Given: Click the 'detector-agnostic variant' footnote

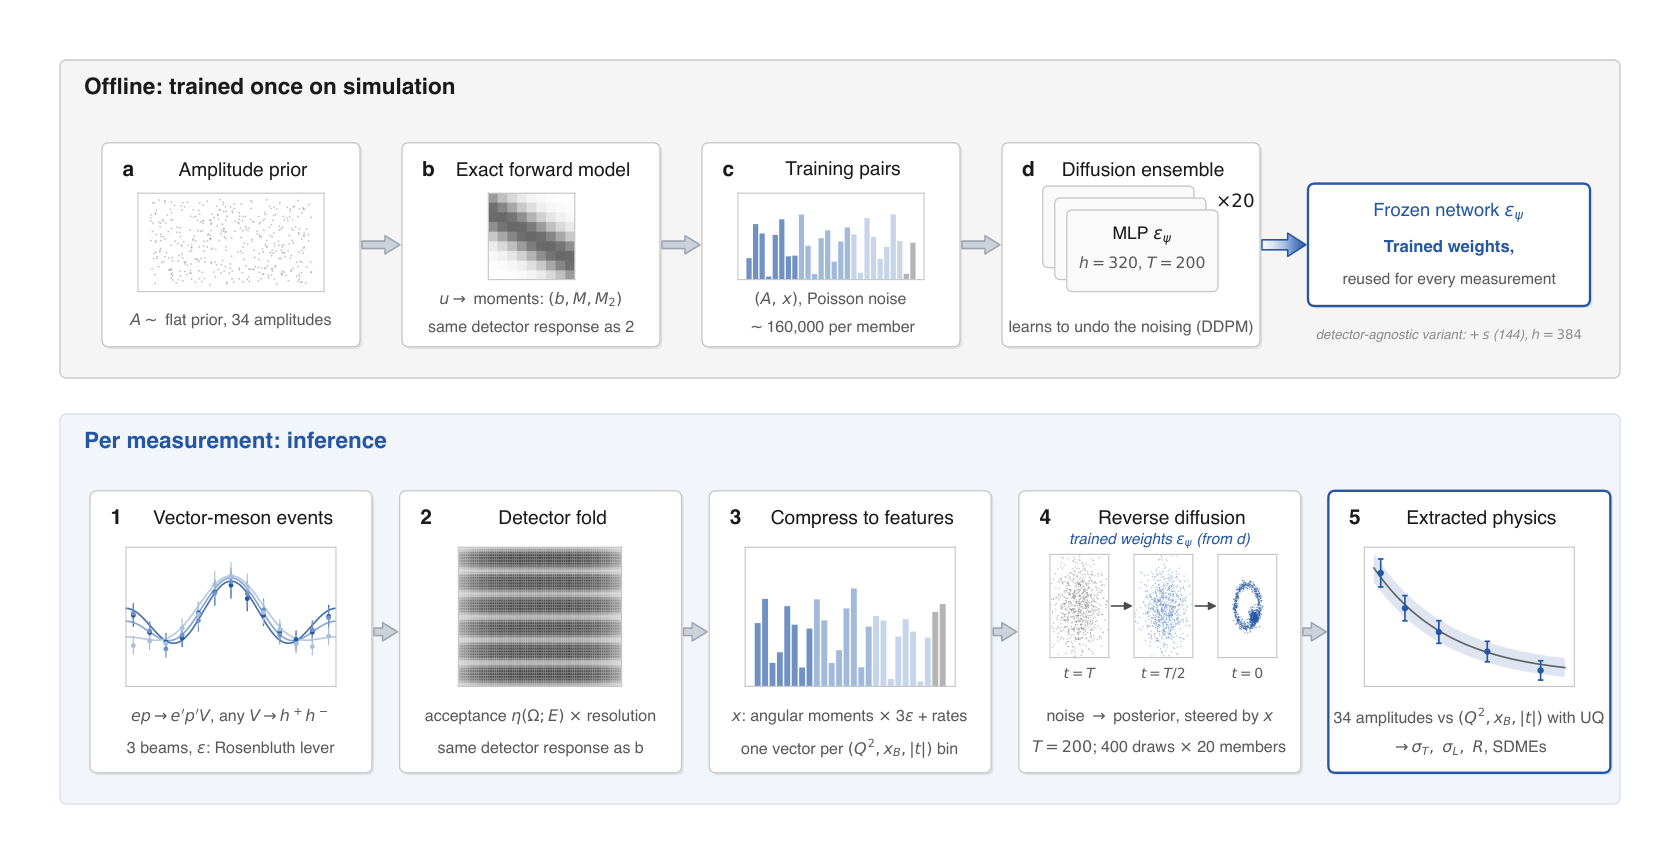Looking at the screenshot, I should 1449,335.
